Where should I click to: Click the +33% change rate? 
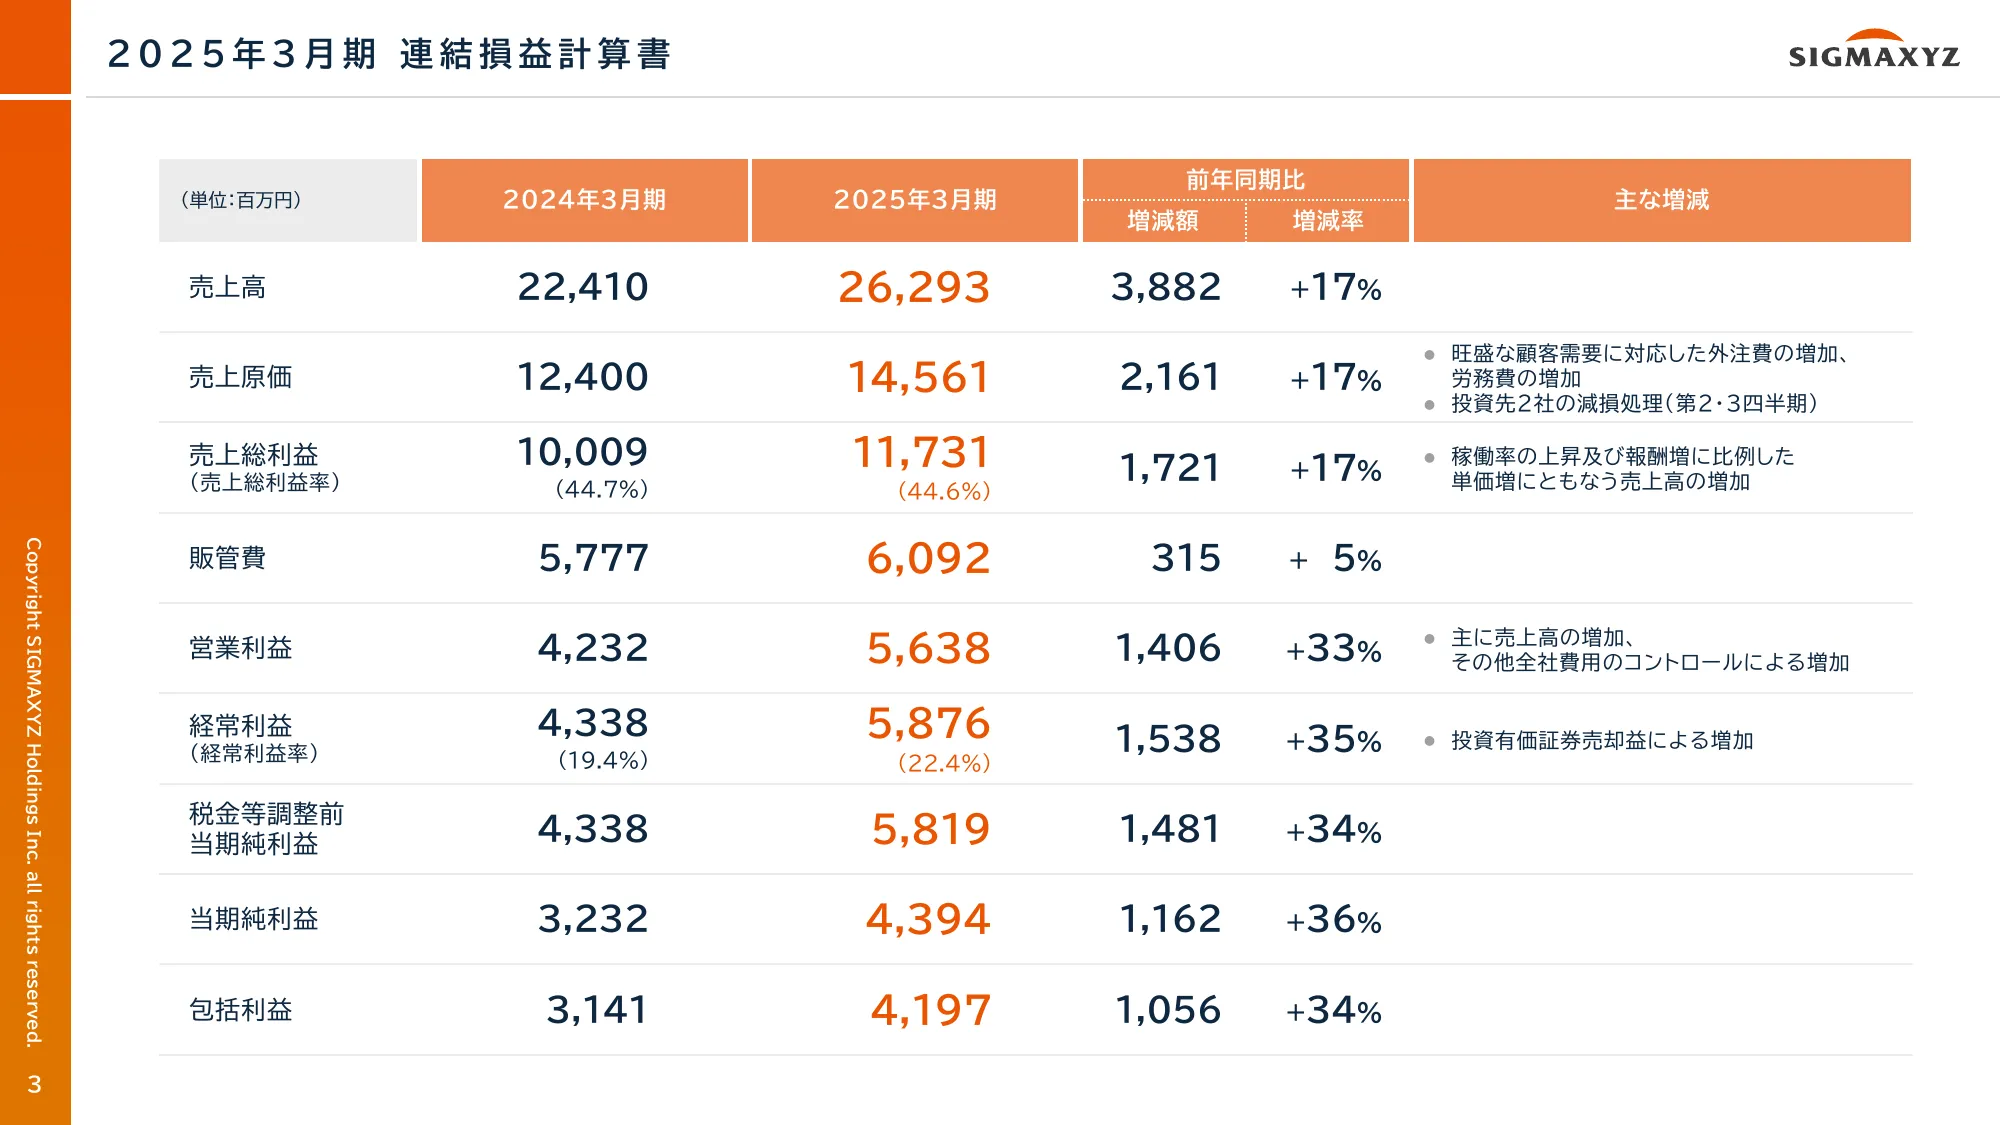1334,649
